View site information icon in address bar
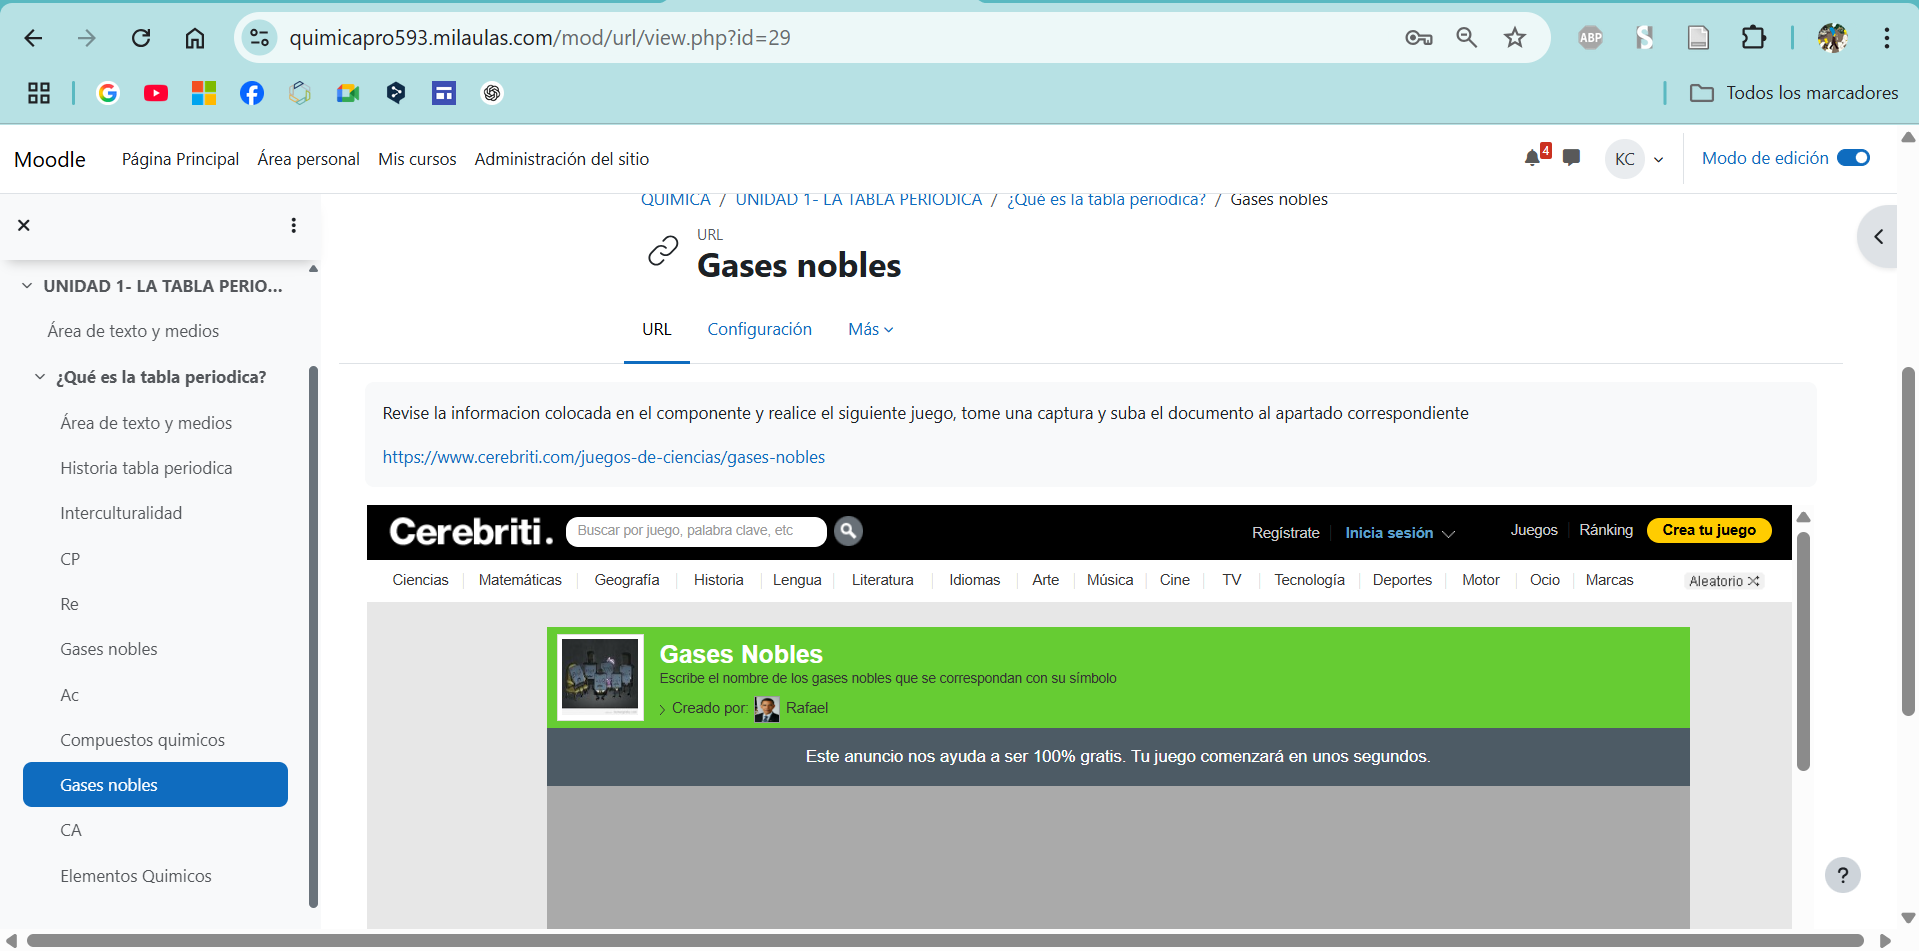 [259, 38]
